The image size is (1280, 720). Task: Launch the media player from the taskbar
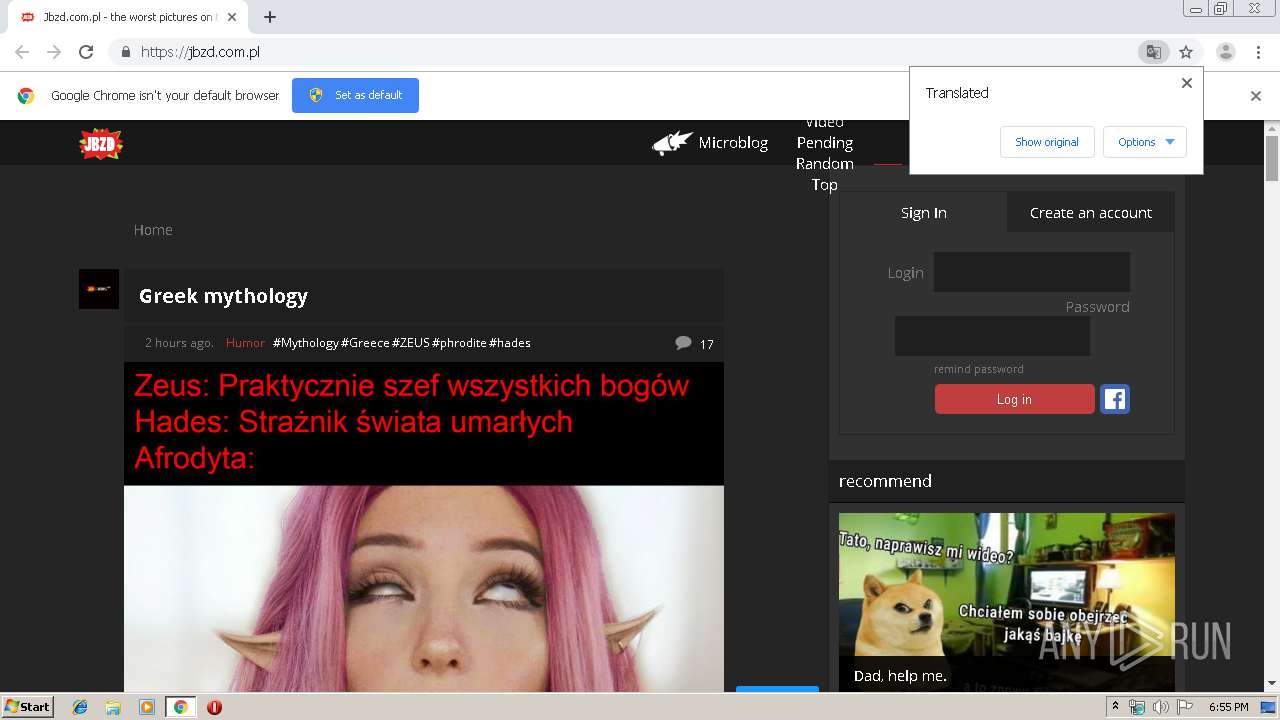click(x=147, y=707)
